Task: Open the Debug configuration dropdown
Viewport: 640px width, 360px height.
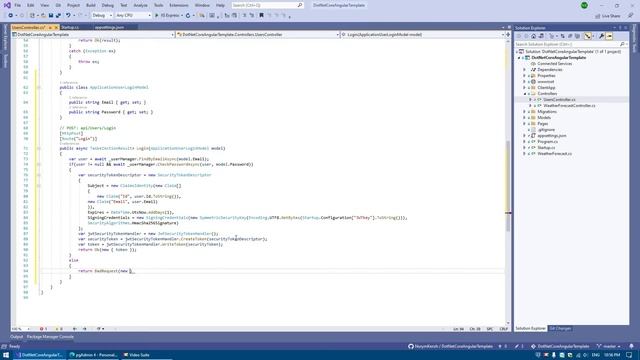Action: click(102, 16)
